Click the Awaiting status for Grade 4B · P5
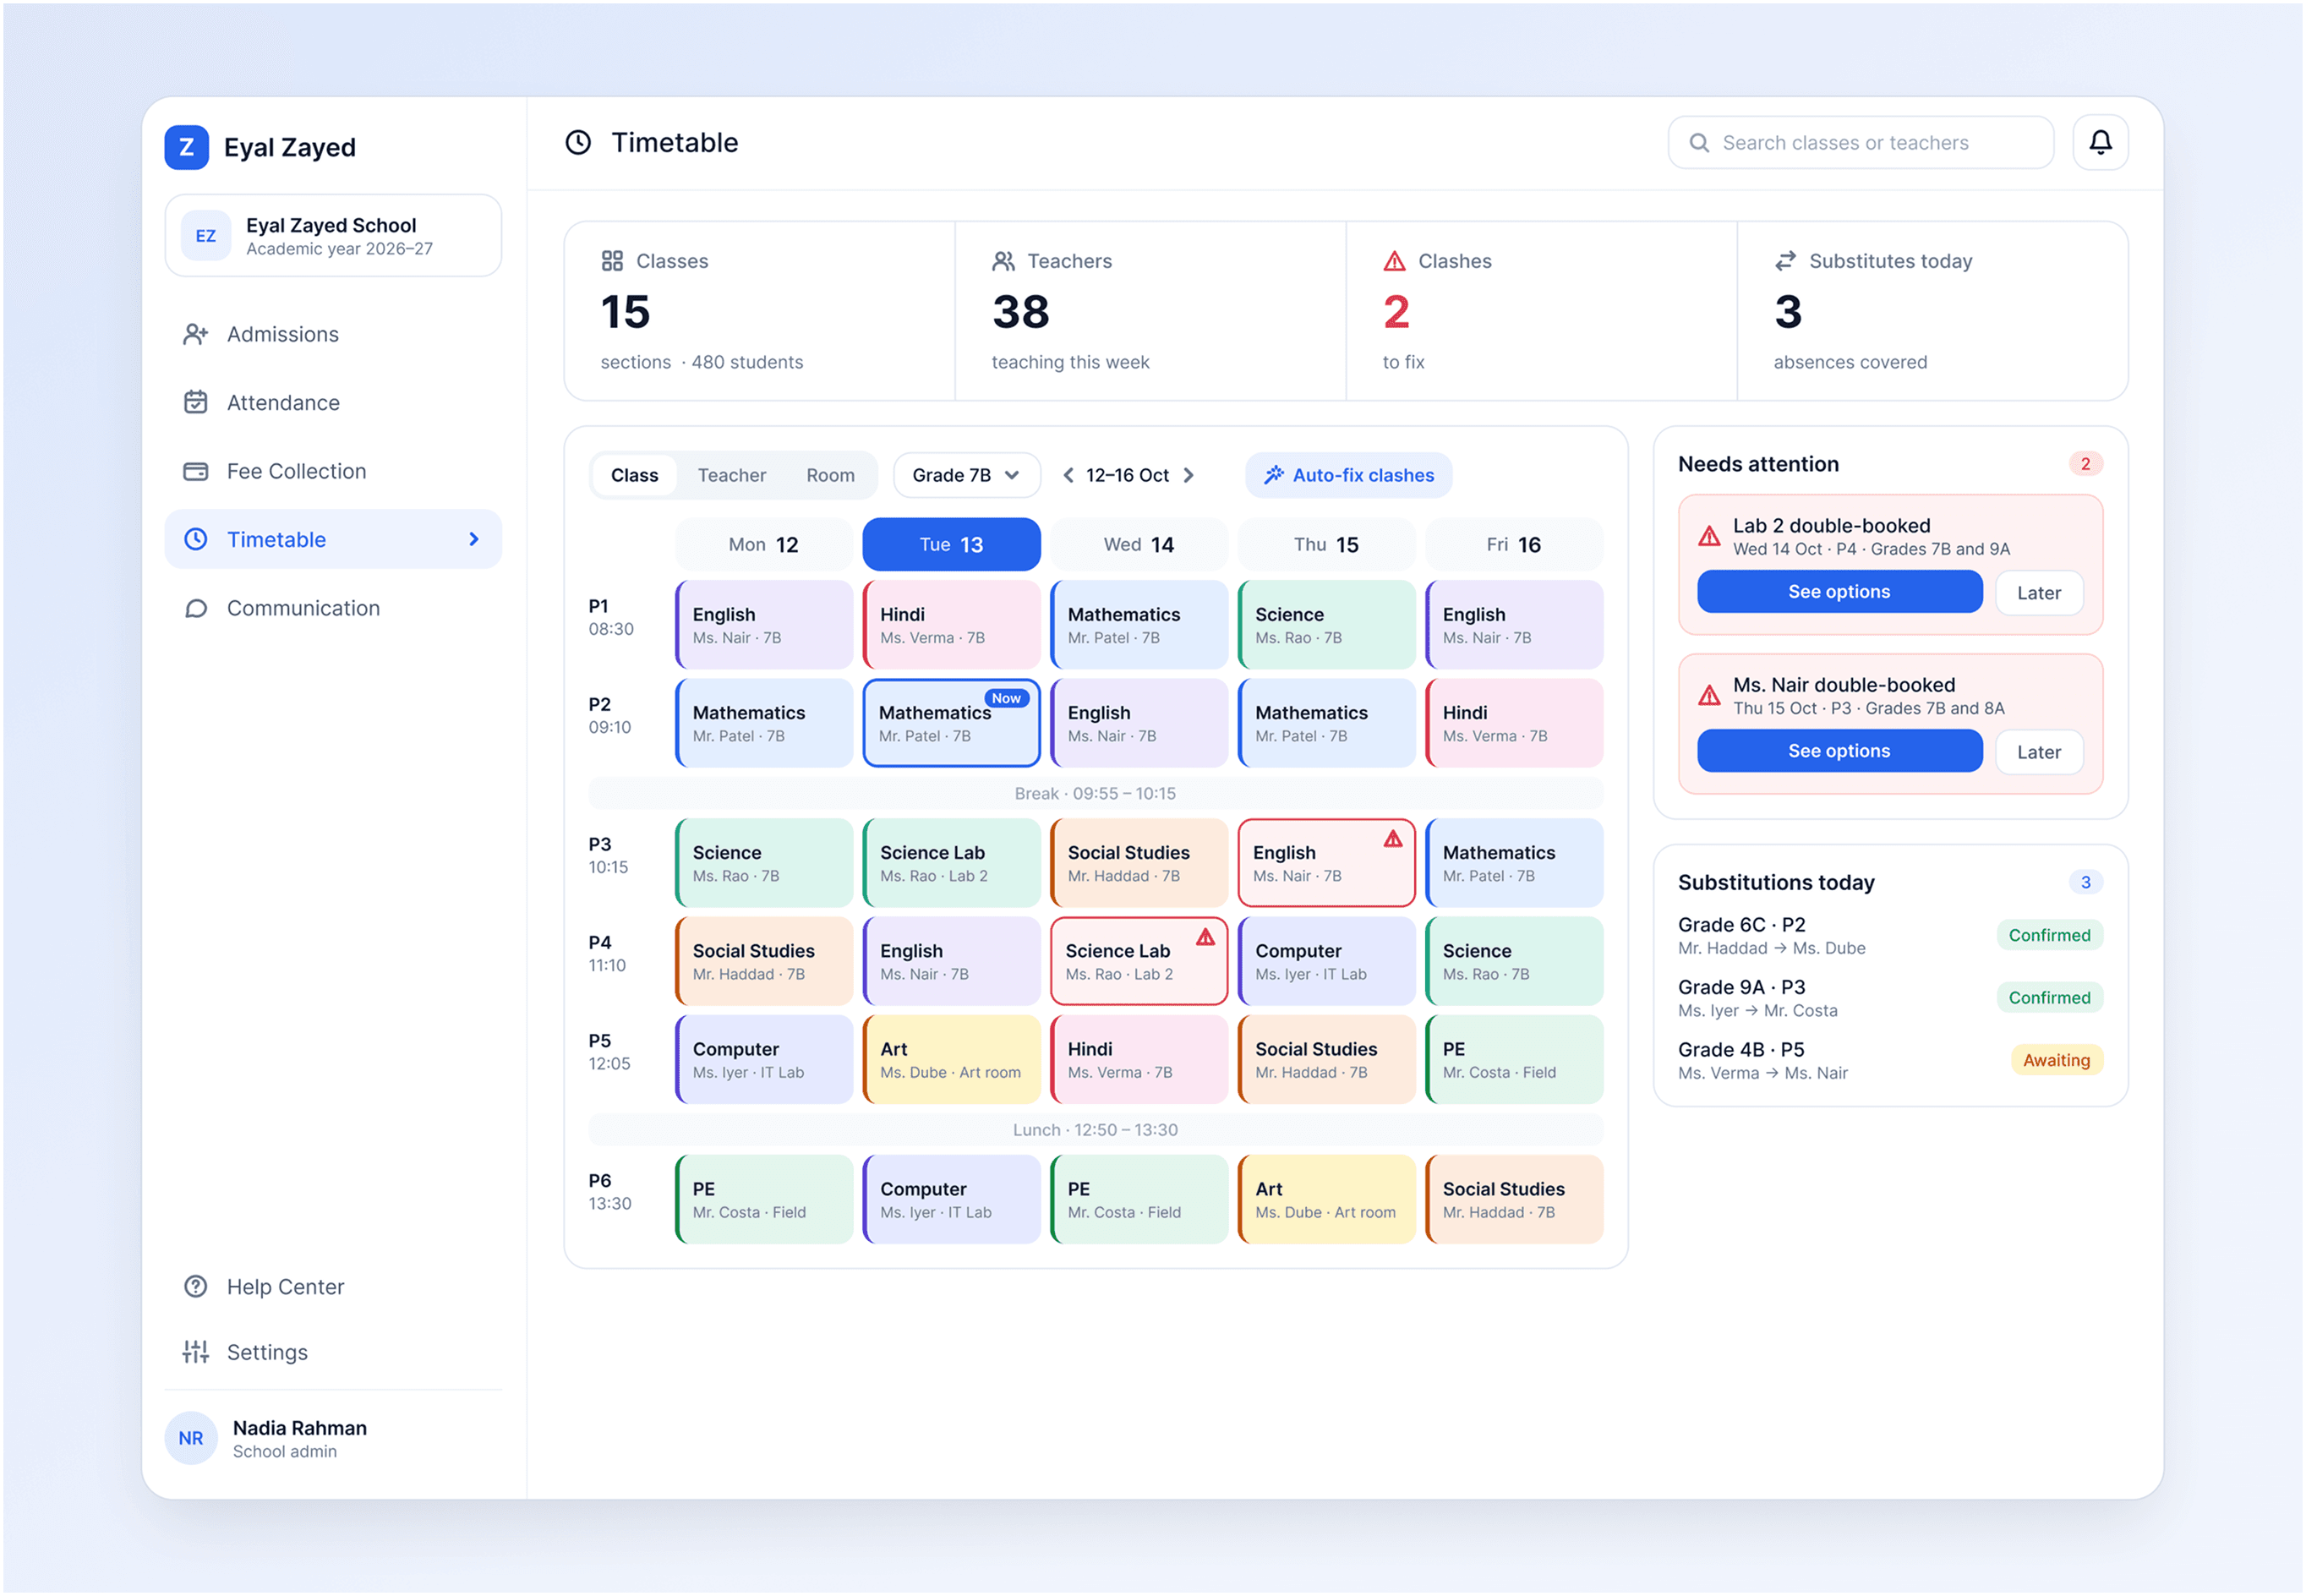Viewport: 2306px width, 1596px height. [x=2056, y=1060]
